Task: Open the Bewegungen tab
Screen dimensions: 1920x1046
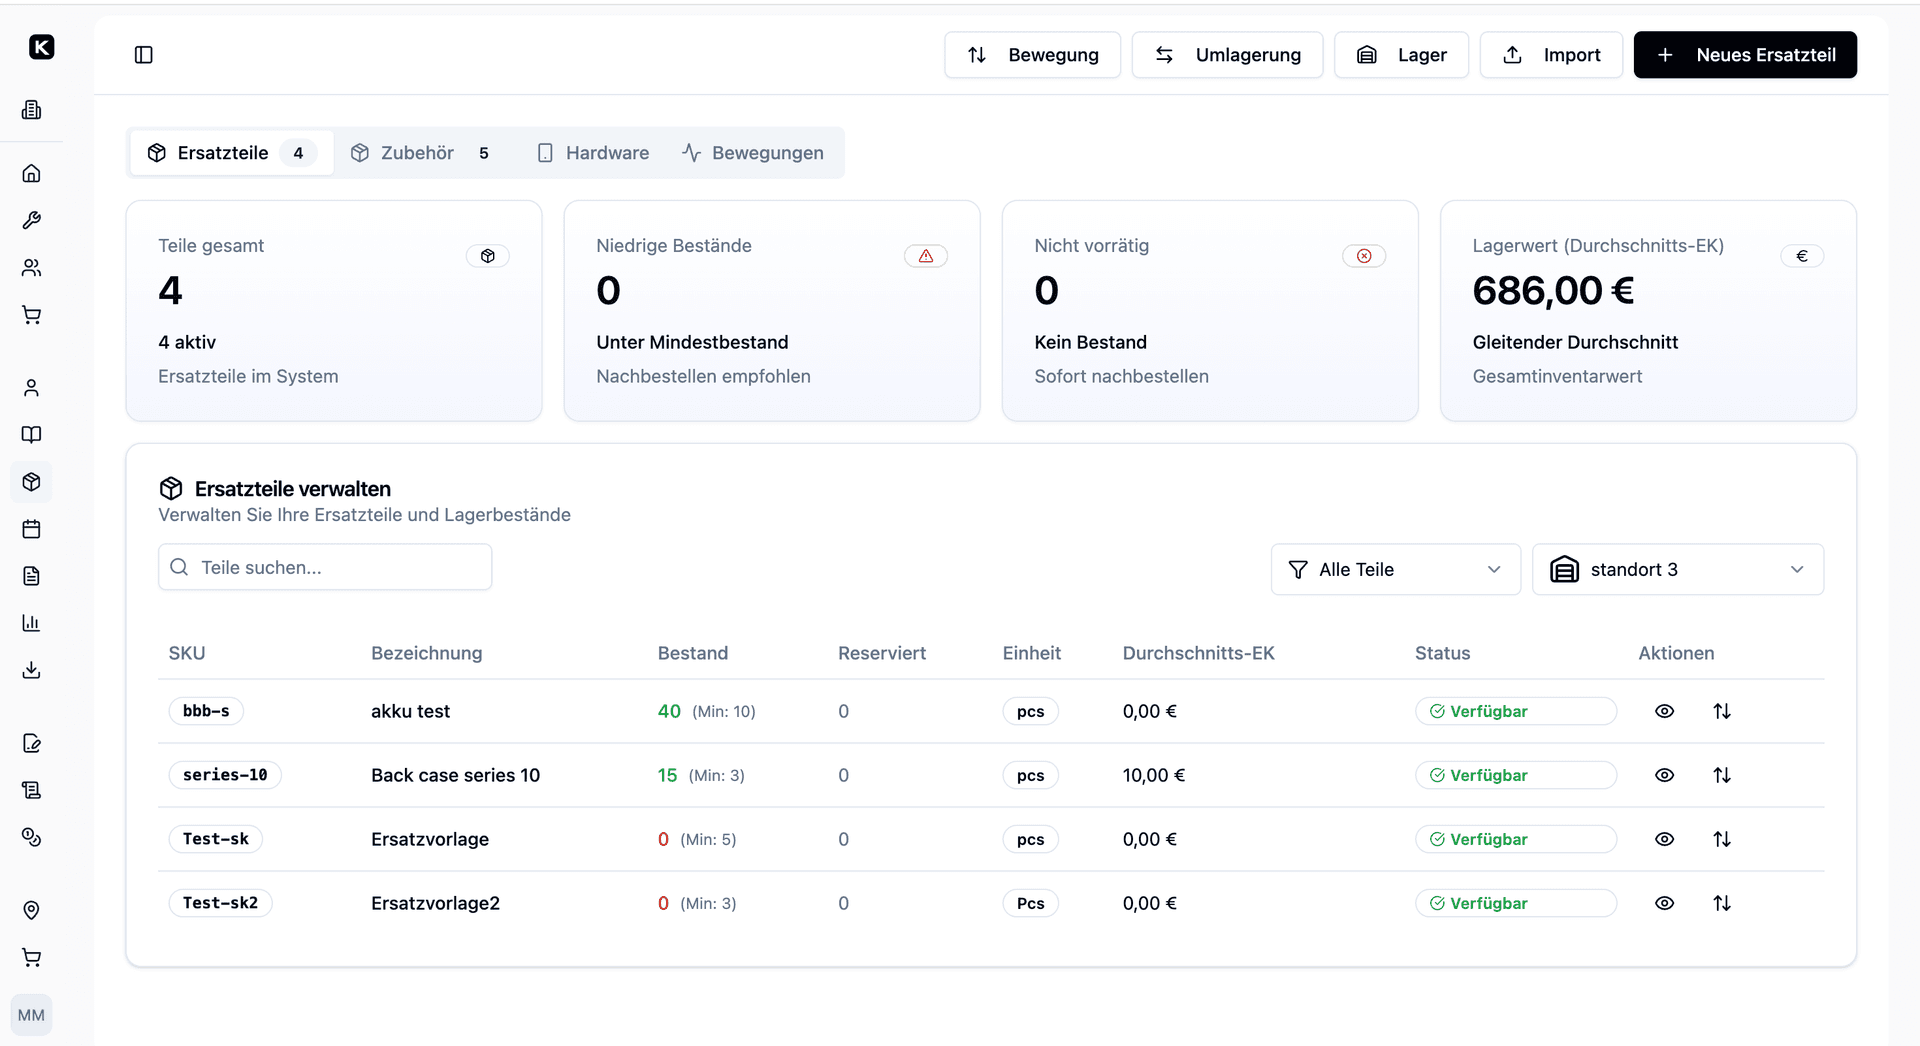Action: pos(753,153)
